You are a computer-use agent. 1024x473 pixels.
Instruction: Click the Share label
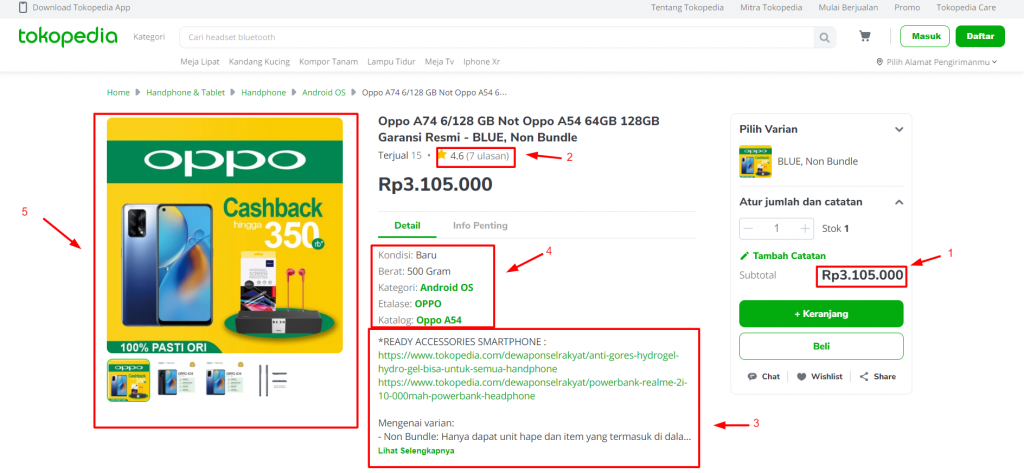(x=885, y=376)
